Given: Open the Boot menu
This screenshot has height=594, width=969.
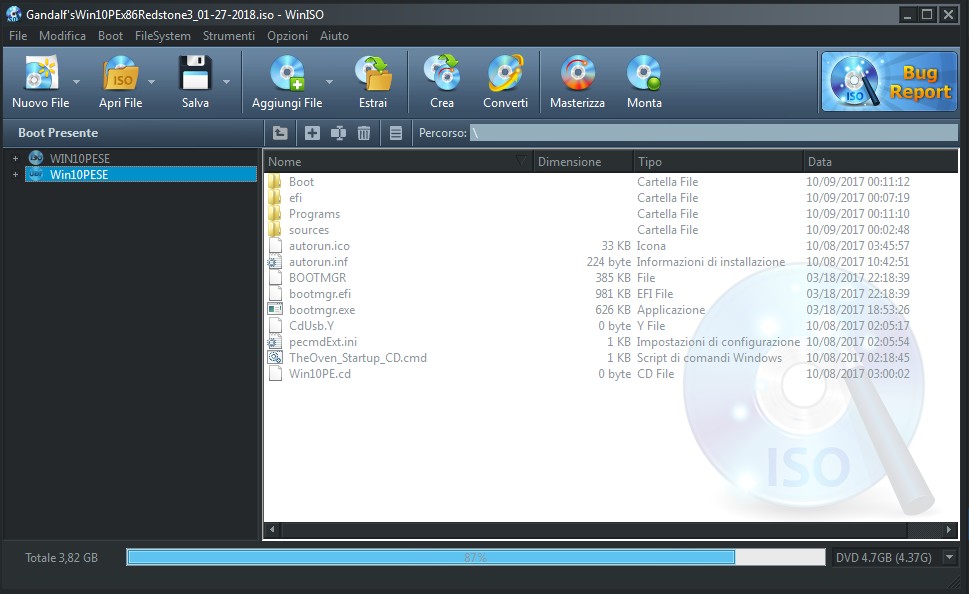Looking at the screenshot, I should [111, 36].
